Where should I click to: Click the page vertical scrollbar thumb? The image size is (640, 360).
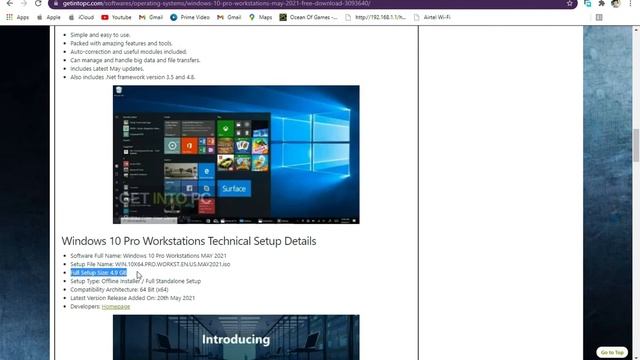pyautogui.click(x=636, y=145)
